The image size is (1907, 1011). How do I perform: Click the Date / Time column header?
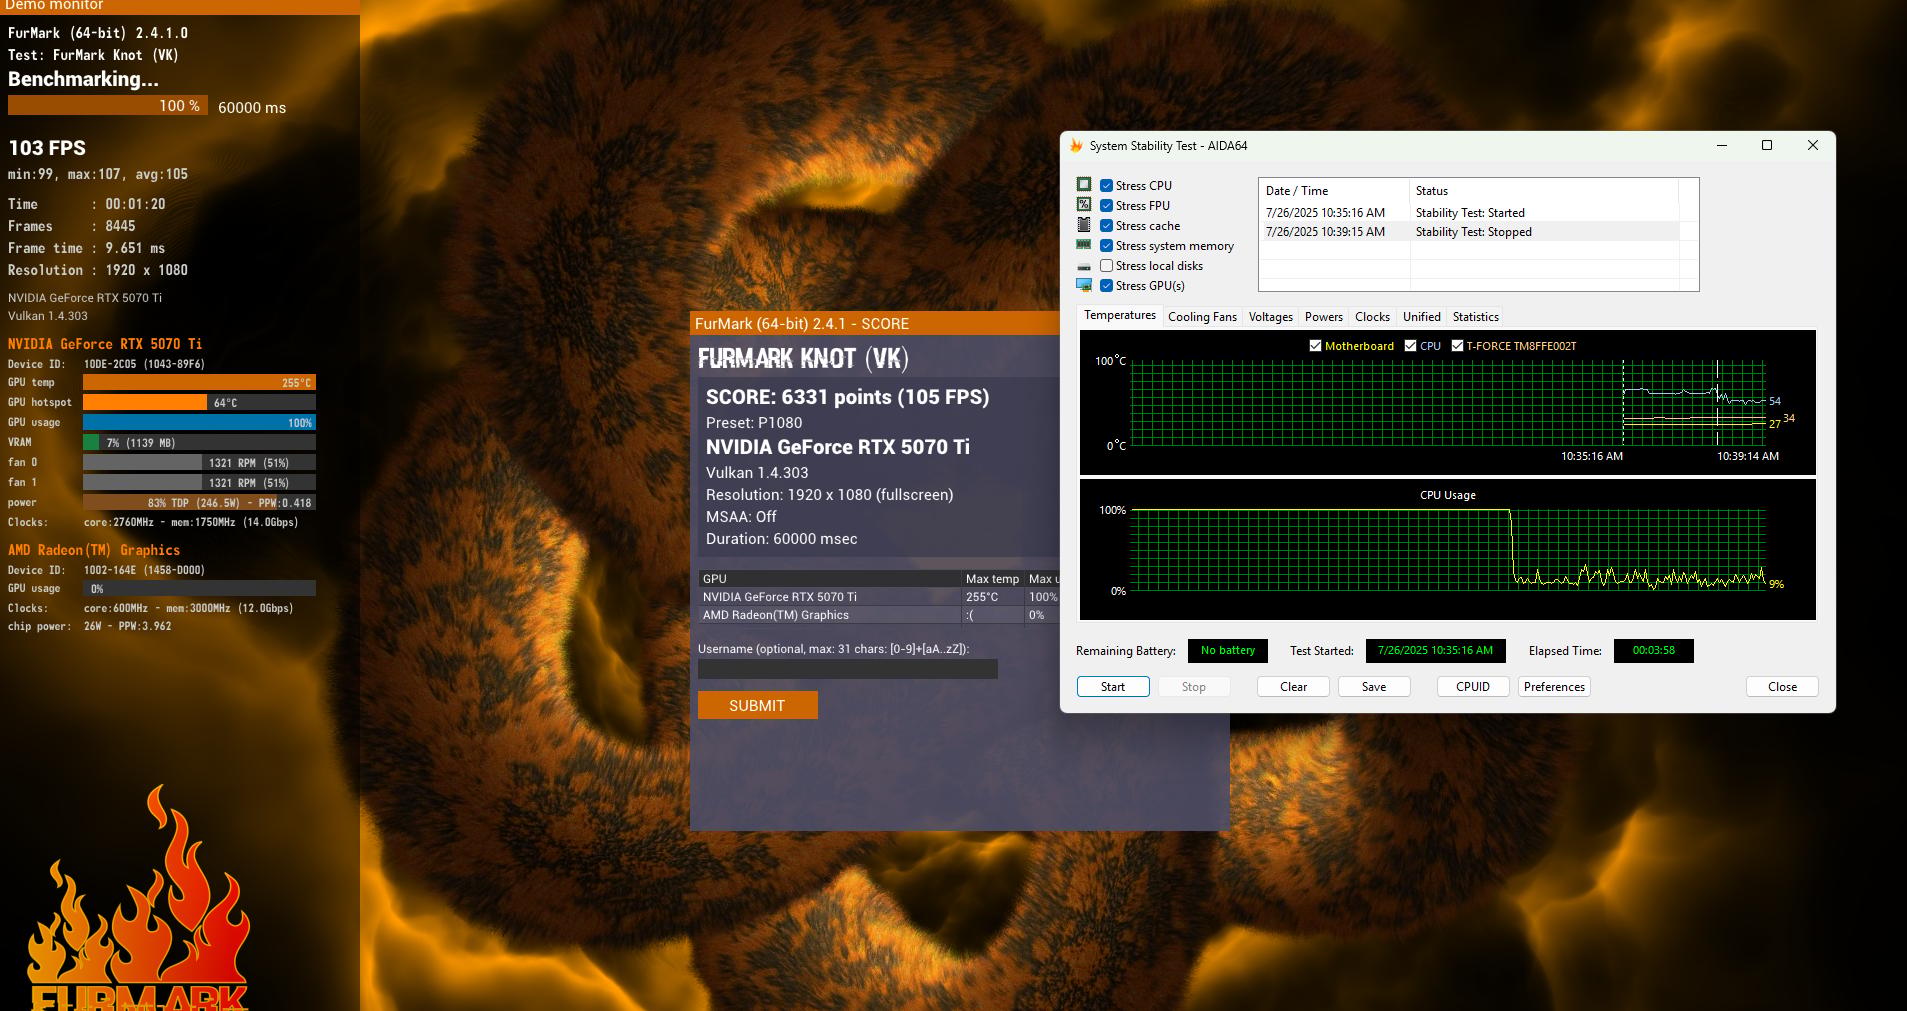(x=1334, y=190)
